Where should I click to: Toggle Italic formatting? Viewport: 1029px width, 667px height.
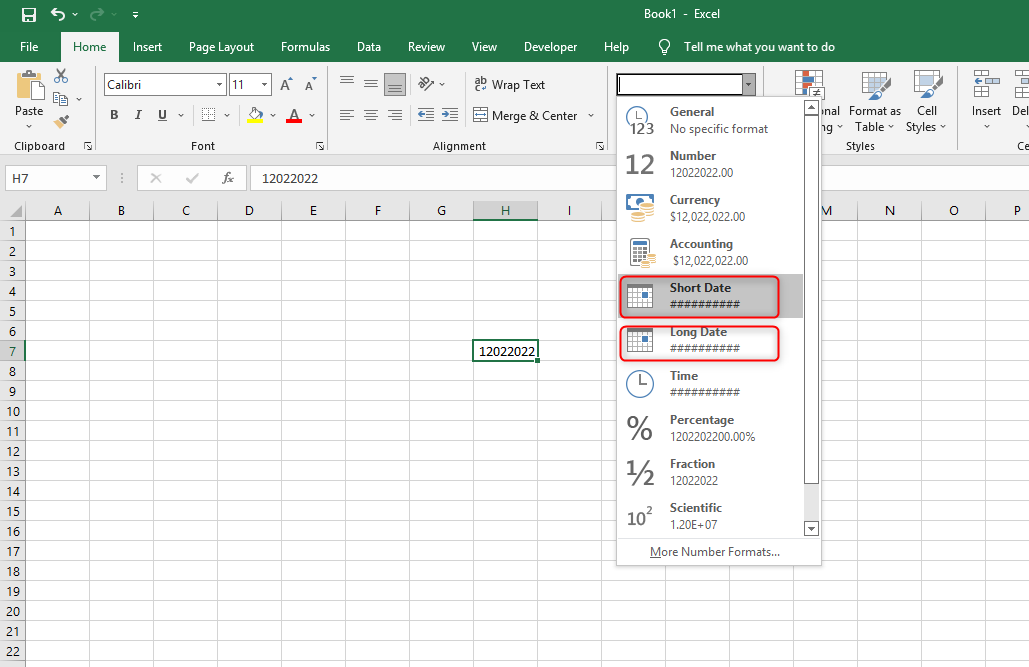tap(138, 115)
